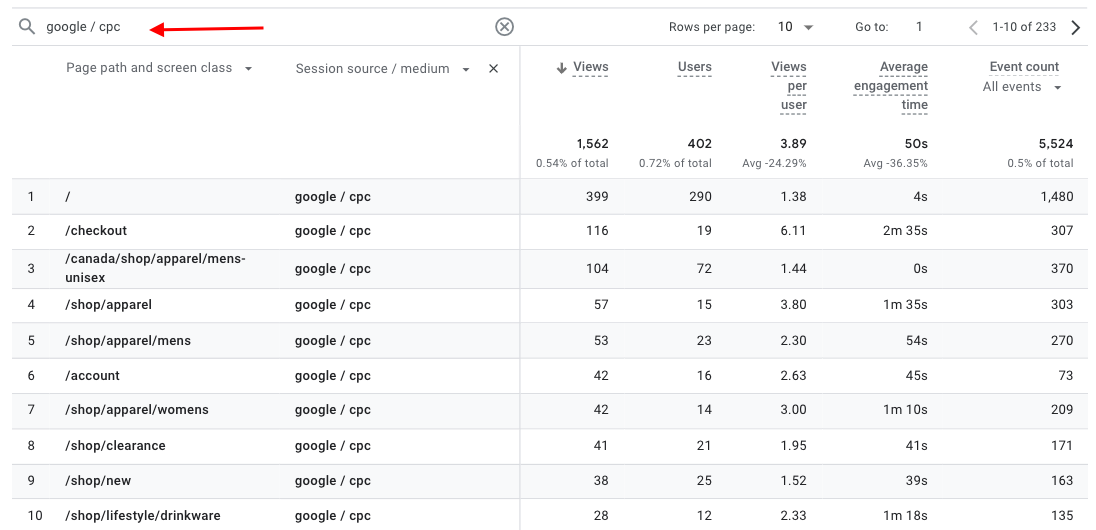The height and width of the screenshot is (530, 1096).
Task: Open the /shop/lifestyle/drinkware row
Action: click(143, 516)
